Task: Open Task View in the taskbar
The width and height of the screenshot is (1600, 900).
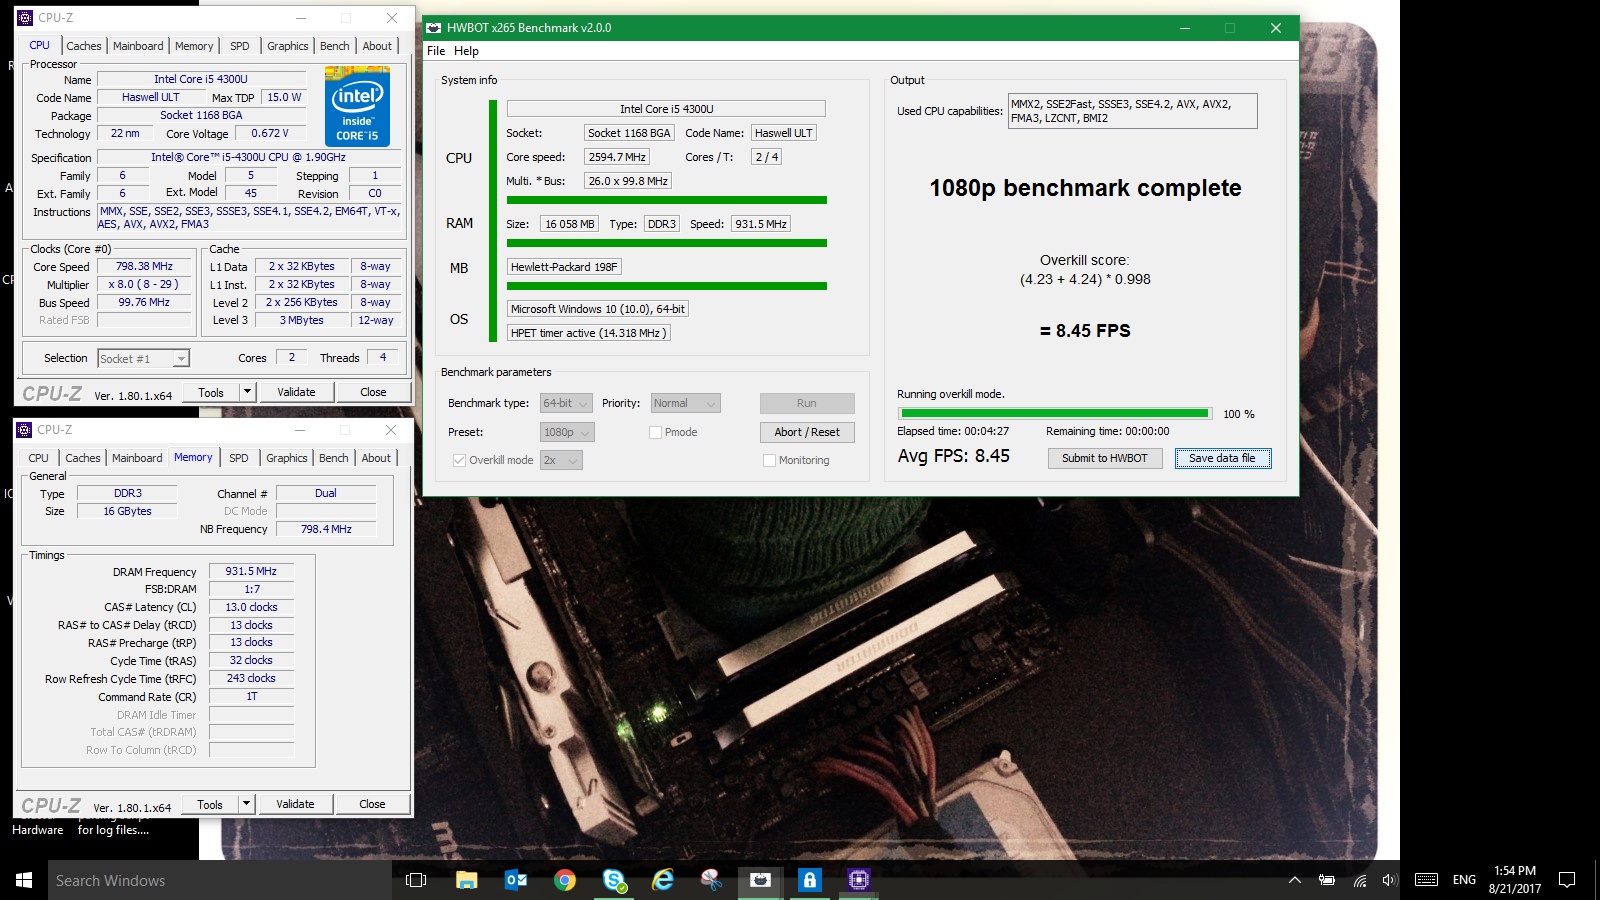Action: [x=416, y=880]
